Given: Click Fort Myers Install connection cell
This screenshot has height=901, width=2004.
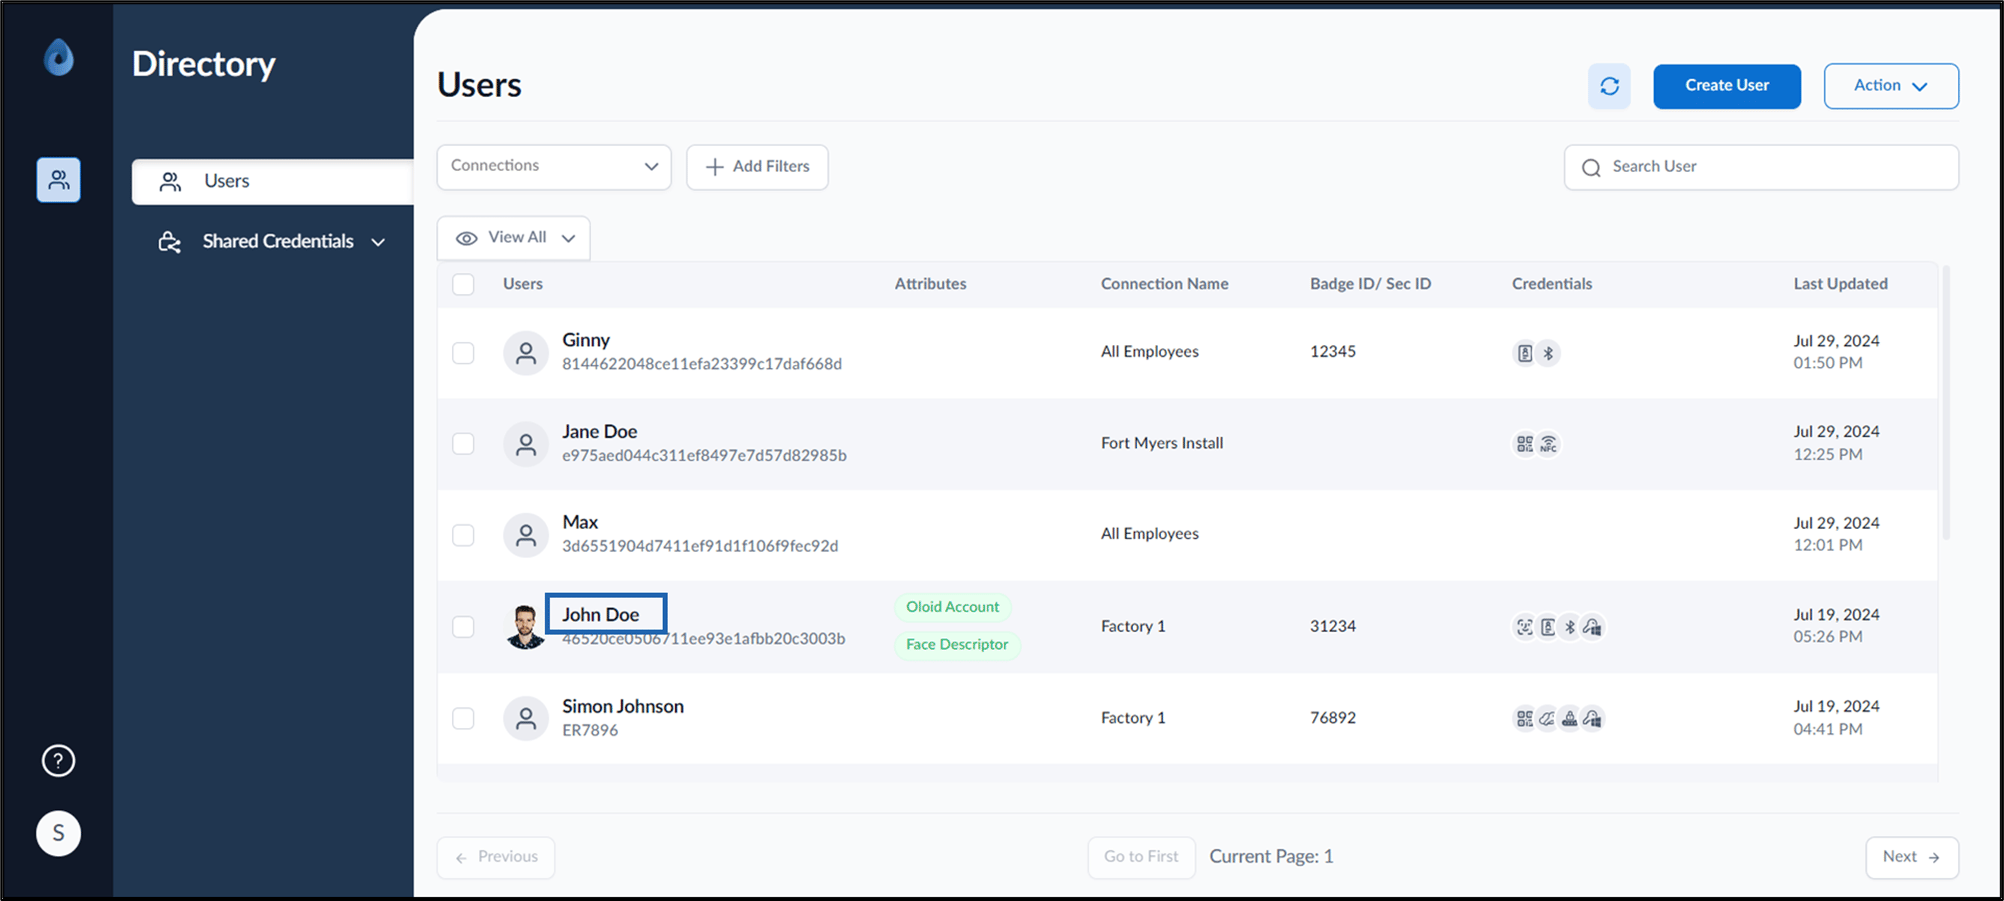Looking at the screenshot, I should [x=1162, y=443].
